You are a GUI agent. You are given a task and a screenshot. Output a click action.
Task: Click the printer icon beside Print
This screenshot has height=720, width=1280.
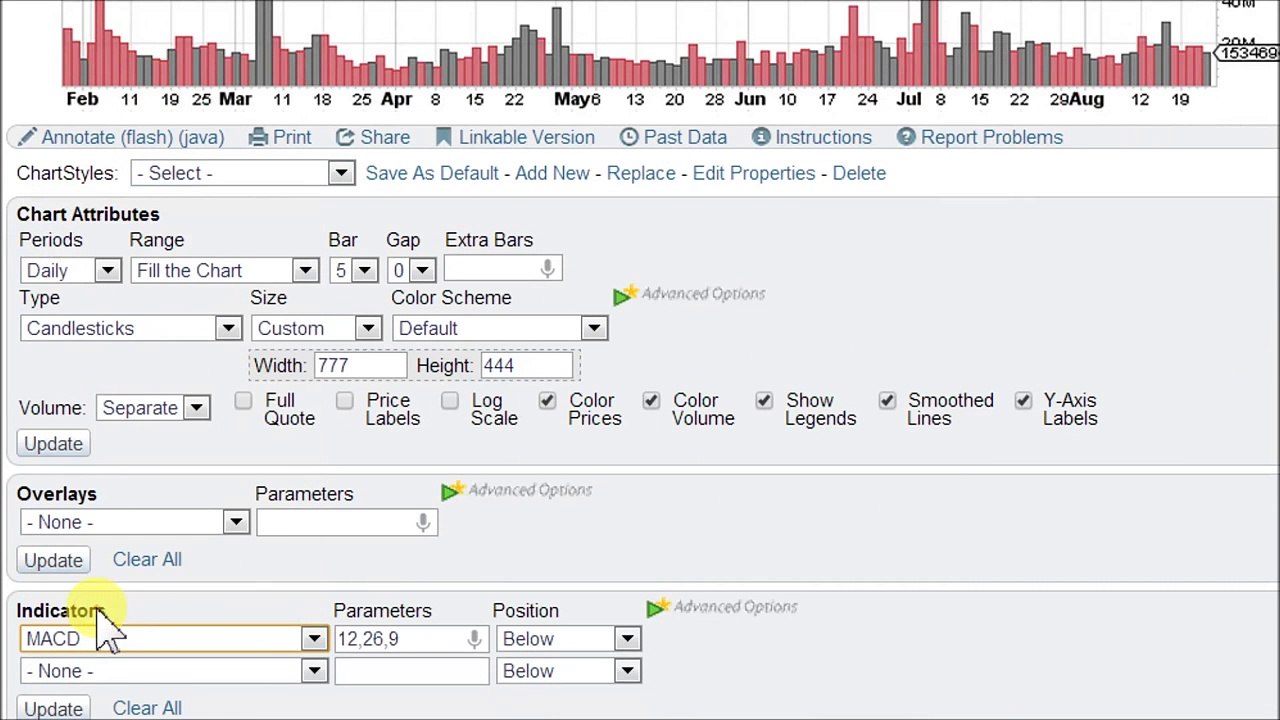(x=258, y=137)
